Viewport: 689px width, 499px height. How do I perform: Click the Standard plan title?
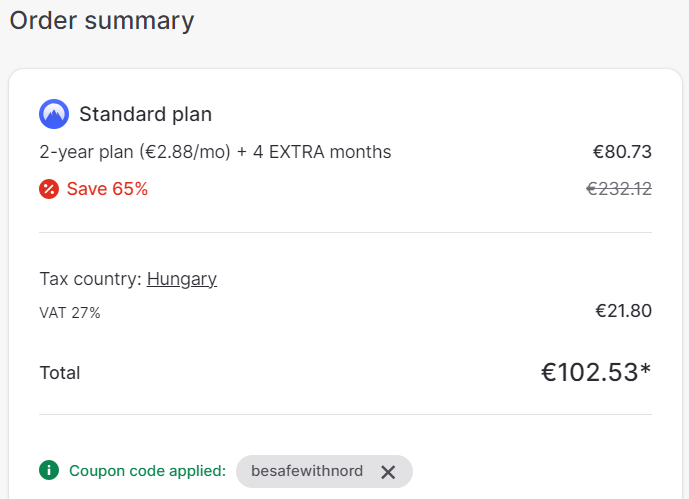point(145,114)
